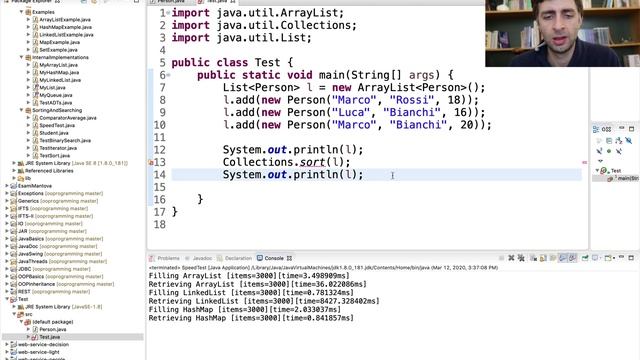The width and height of the screenshot is (640, 360).
Task: Click the error marker on line 13 gutter
Action: coord(151,162)
